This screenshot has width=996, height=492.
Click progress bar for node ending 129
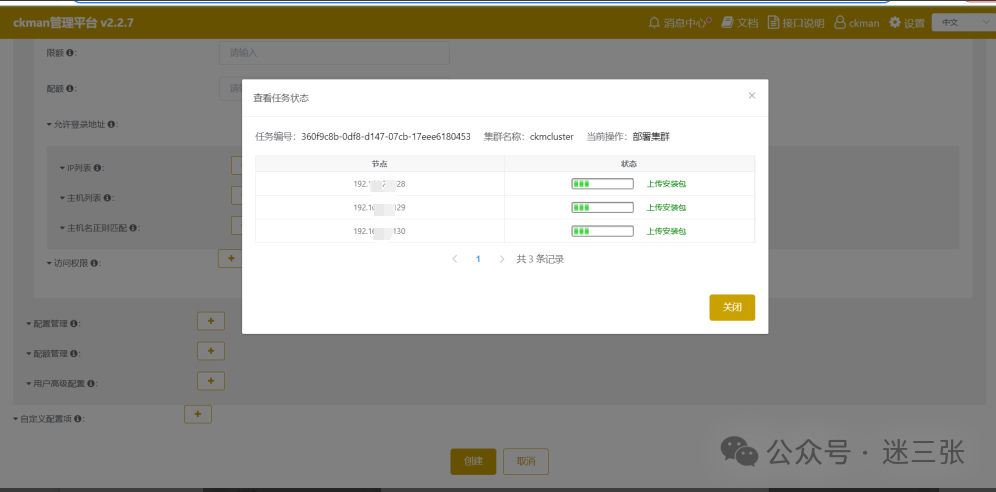pyautogui.click(x=602, y=207)
